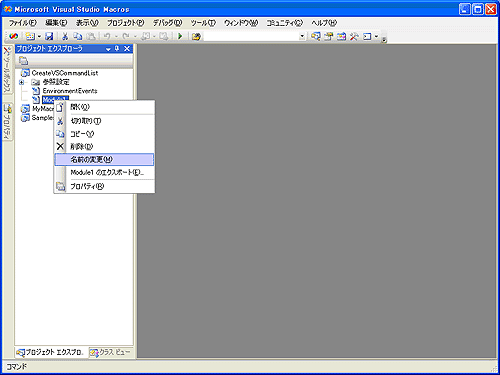
Task: Open toolbar options overflow button
Action: [x=384, y=39]
